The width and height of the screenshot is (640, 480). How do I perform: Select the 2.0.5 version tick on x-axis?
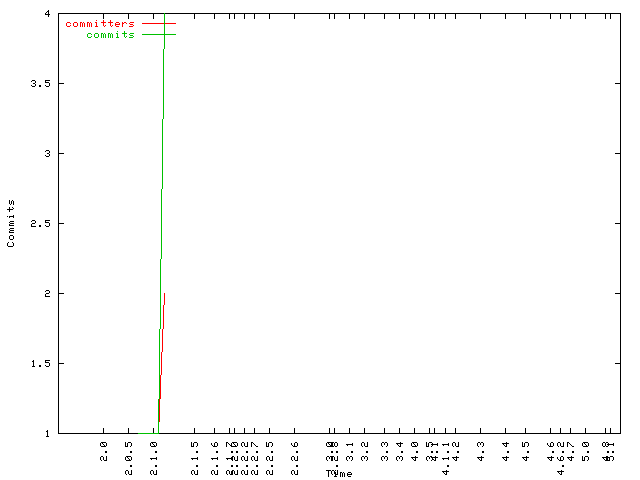click(130, 451)
